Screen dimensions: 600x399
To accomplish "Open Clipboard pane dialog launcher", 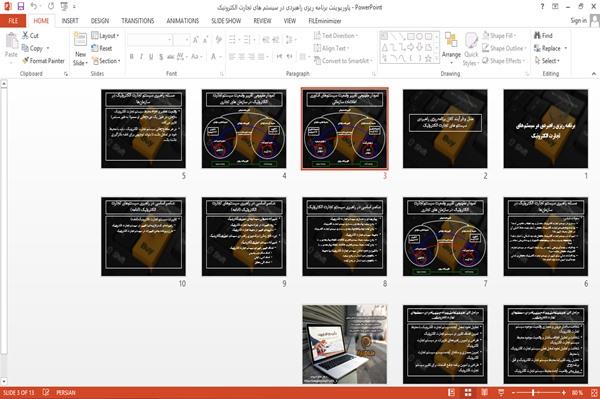I will point(66,74).
